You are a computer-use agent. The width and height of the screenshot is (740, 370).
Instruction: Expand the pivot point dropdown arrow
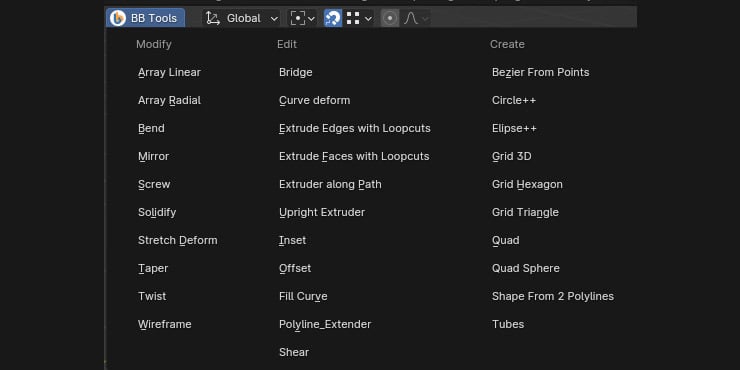tap(311, 19)
